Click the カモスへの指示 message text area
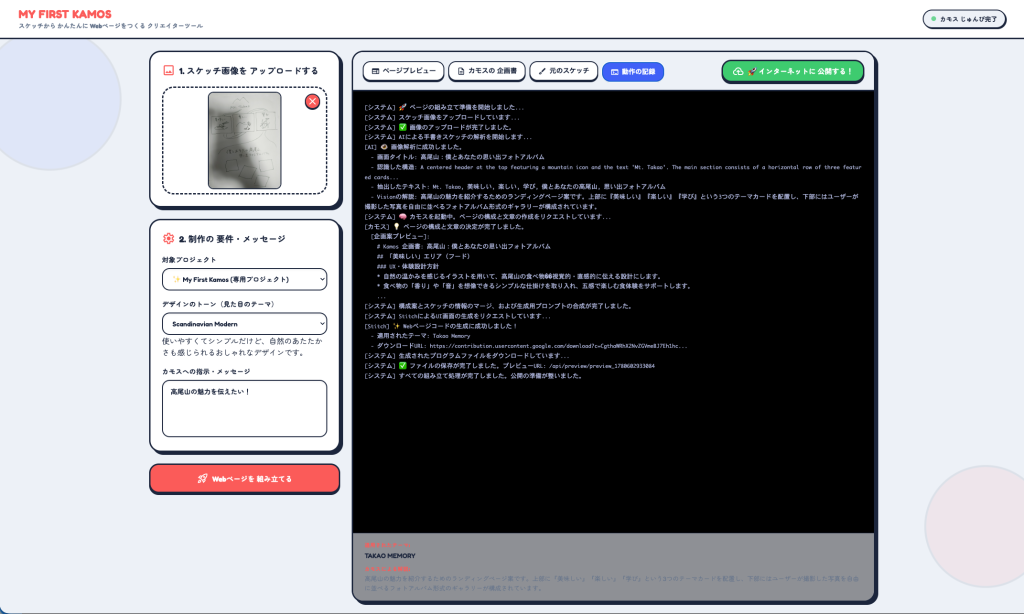 (244, 409)
